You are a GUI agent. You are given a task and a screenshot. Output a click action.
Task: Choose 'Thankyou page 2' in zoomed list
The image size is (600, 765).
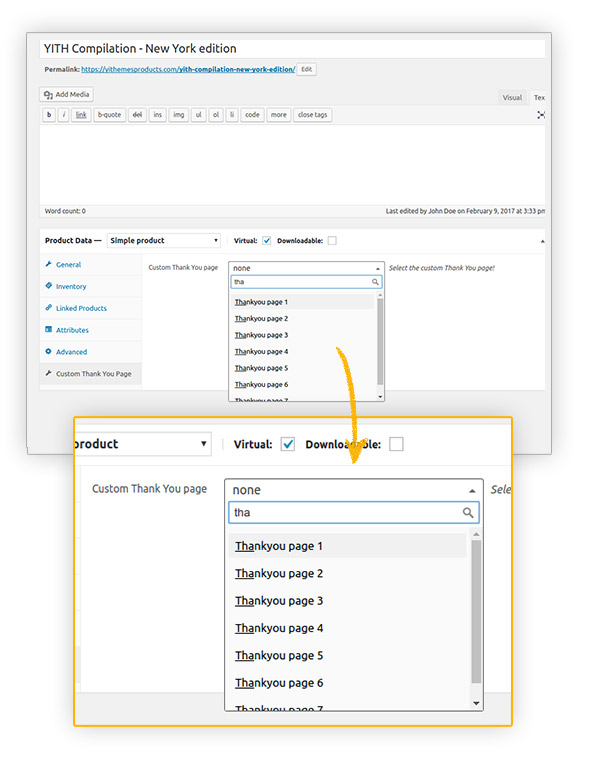coord(347,573)
